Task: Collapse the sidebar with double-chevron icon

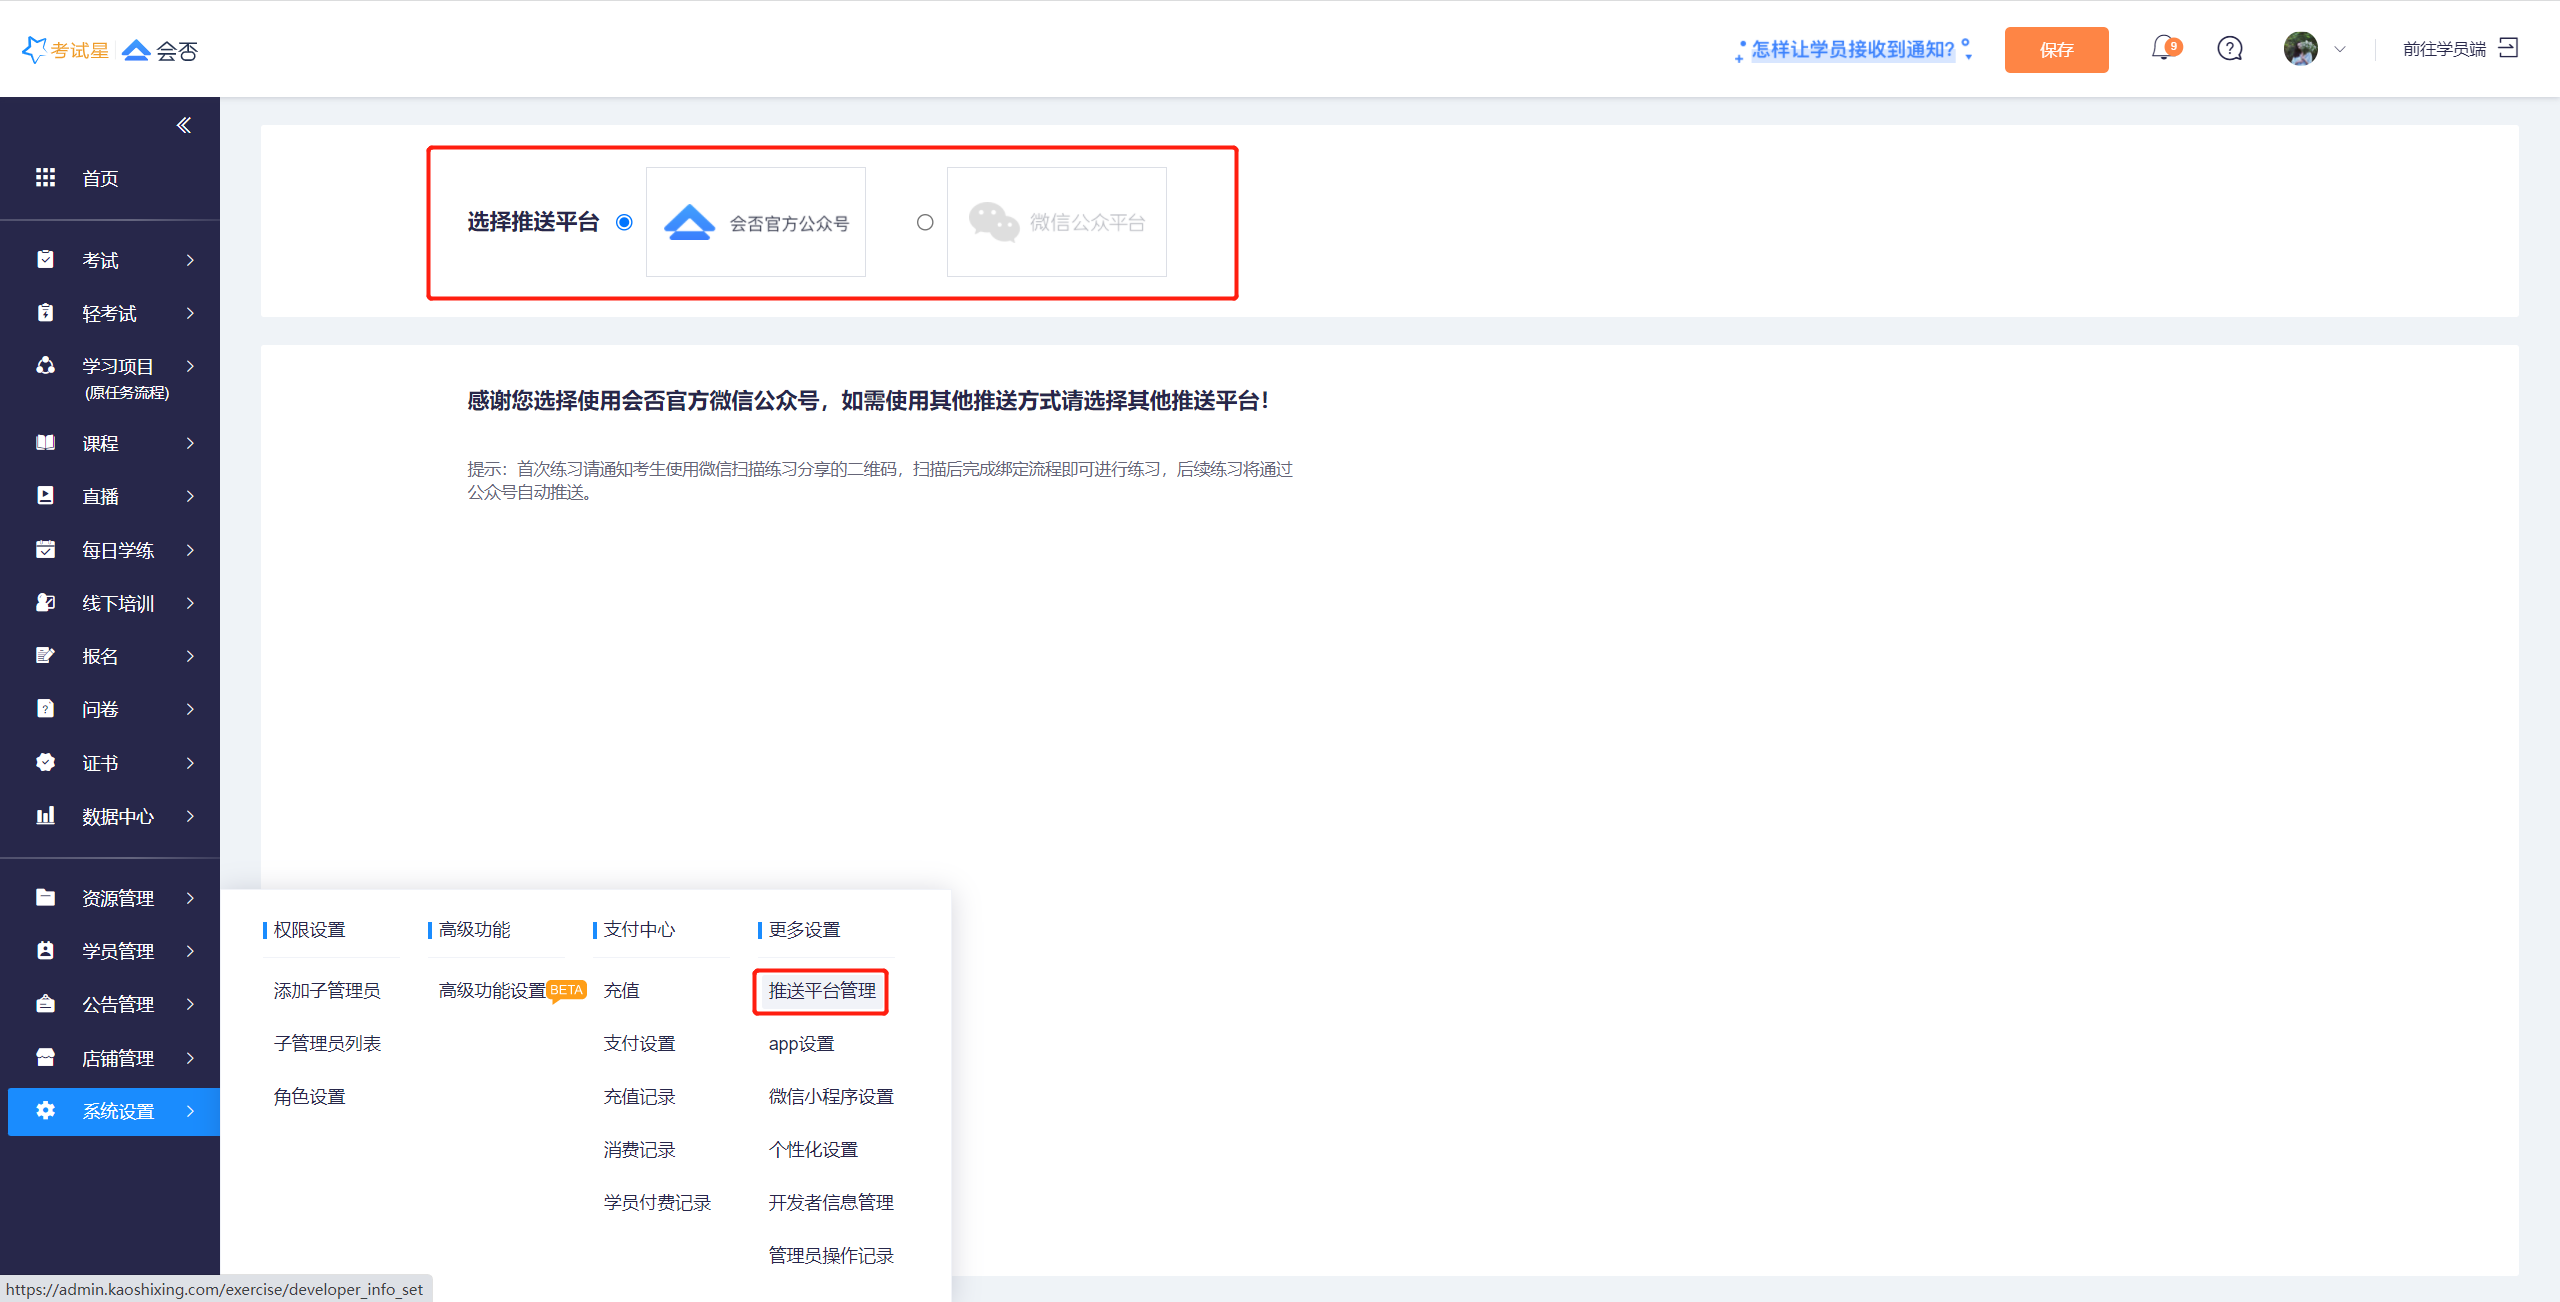Action: pyautogui.click(x=184, y=125)
